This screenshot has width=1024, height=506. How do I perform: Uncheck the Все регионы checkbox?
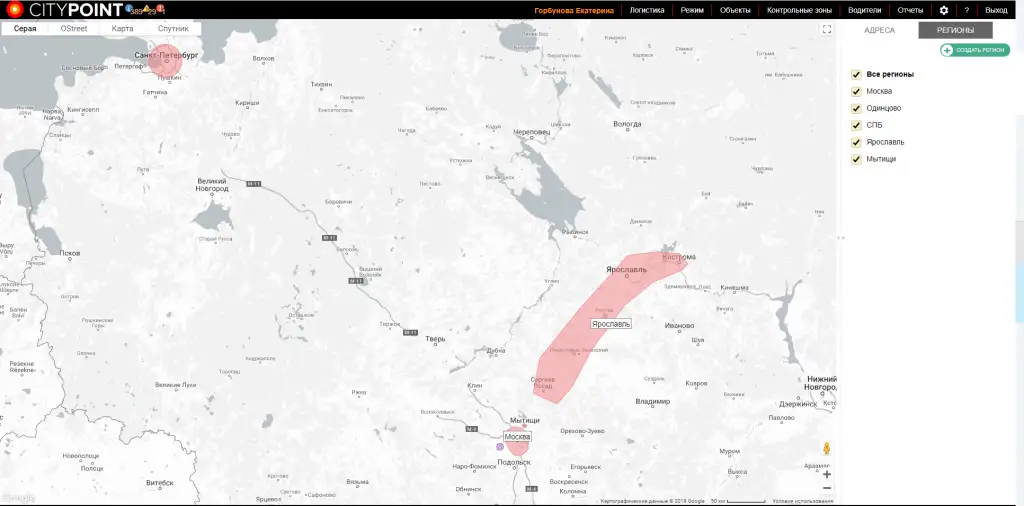coord(856,74)
